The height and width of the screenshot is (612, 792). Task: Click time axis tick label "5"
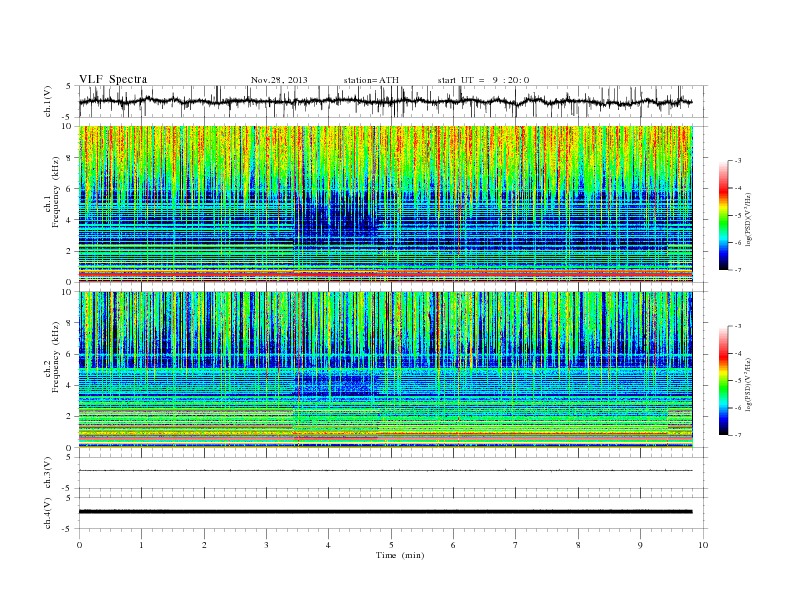(391, 545)
